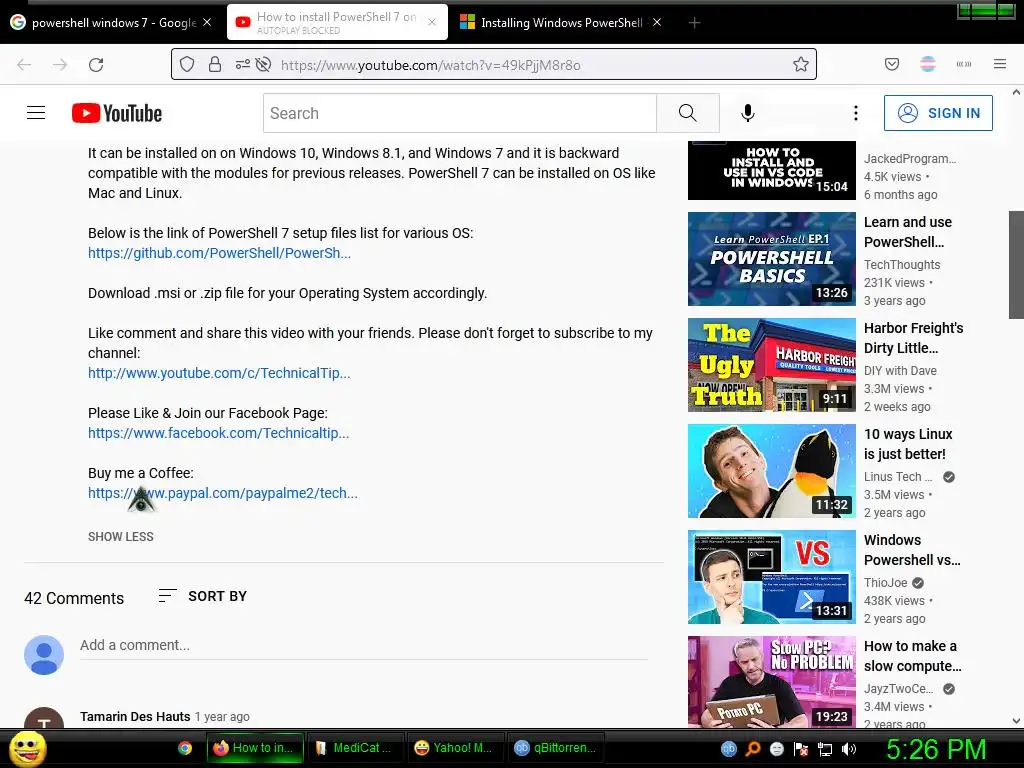Viewport: 1024px width, 768px height.
Task: Open the youtube.com/c/TechnicalTip channel link
Action: coord(219,374)
